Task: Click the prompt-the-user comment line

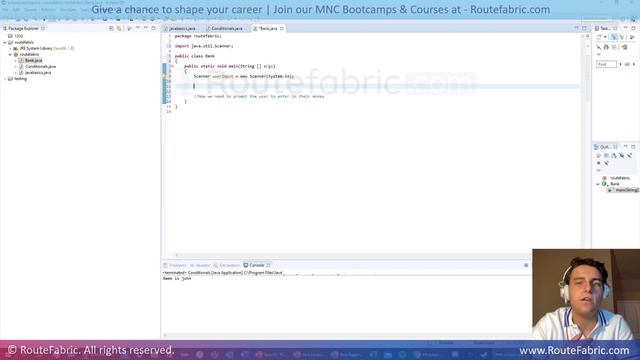Action: [x=259, y=96]
